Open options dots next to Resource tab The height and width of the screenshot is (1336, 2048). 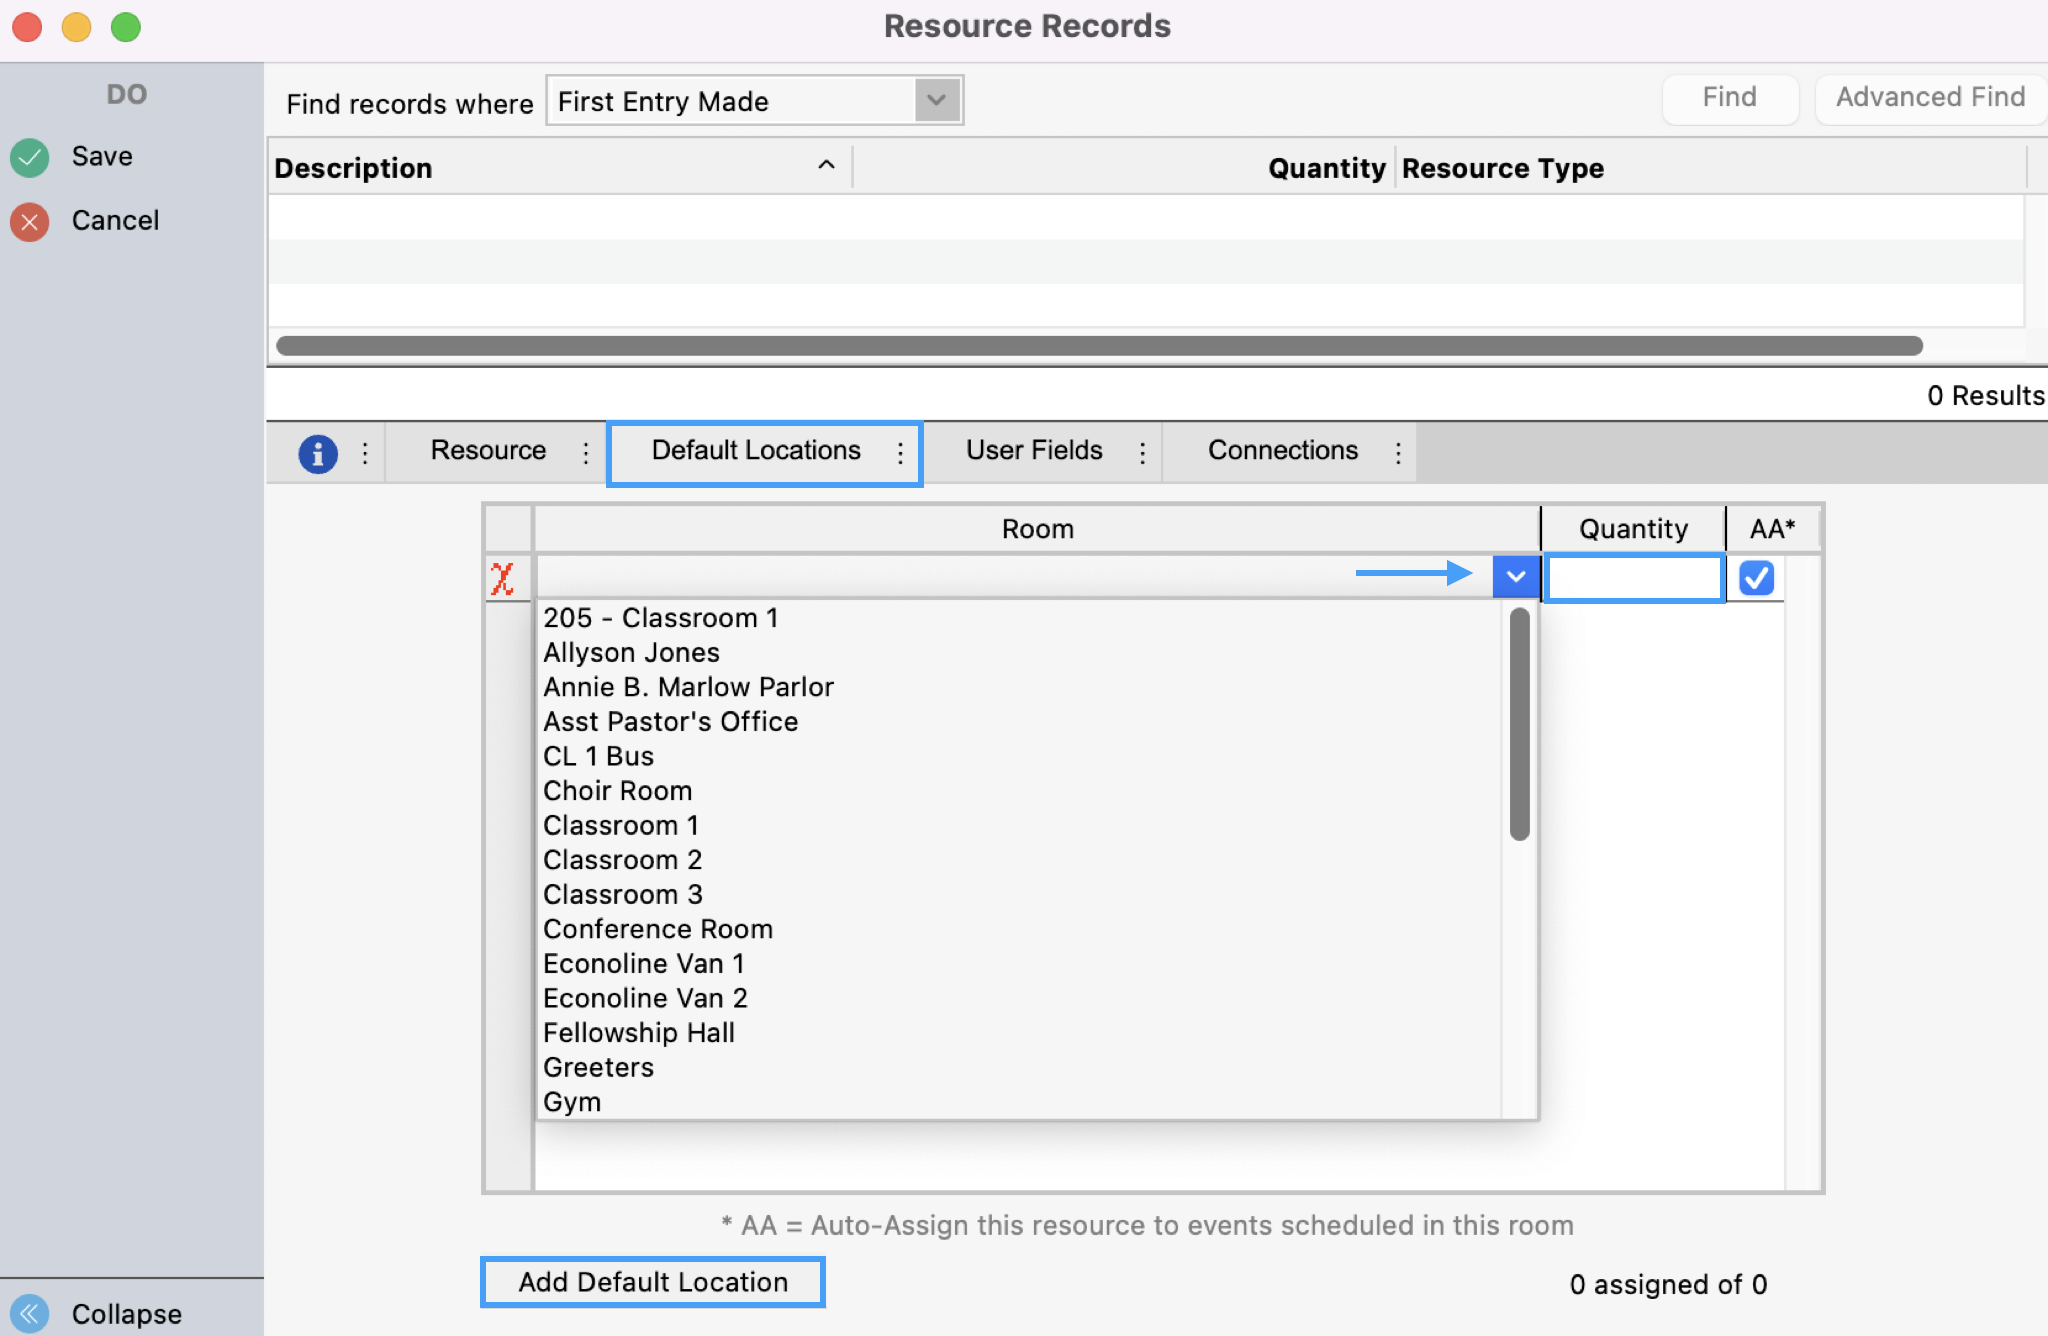point(586,453)
